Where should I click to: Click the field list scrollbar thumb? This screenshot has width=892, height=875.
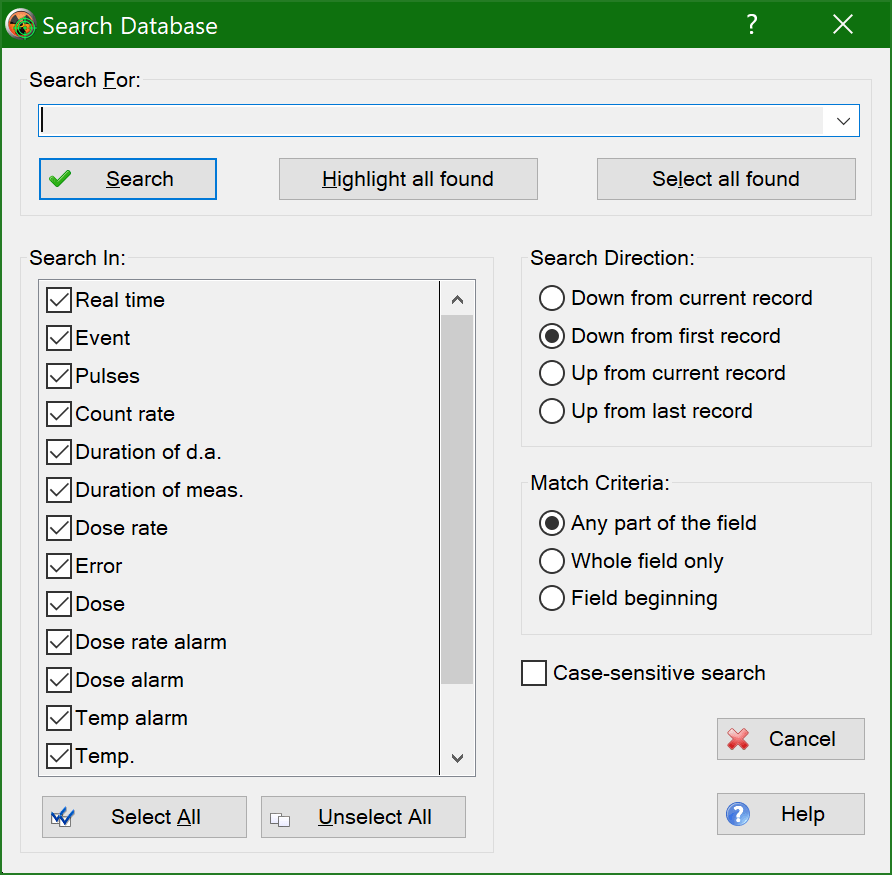457,500
